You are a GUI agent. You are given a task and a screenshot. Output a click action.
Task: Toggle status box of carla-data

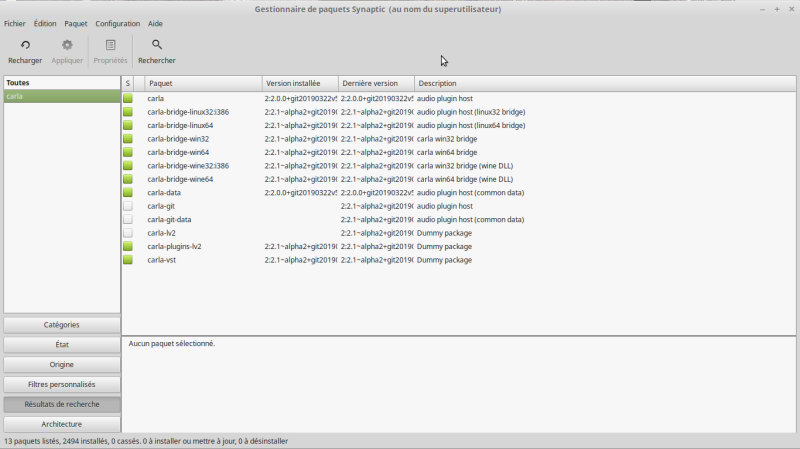(128, 192)
